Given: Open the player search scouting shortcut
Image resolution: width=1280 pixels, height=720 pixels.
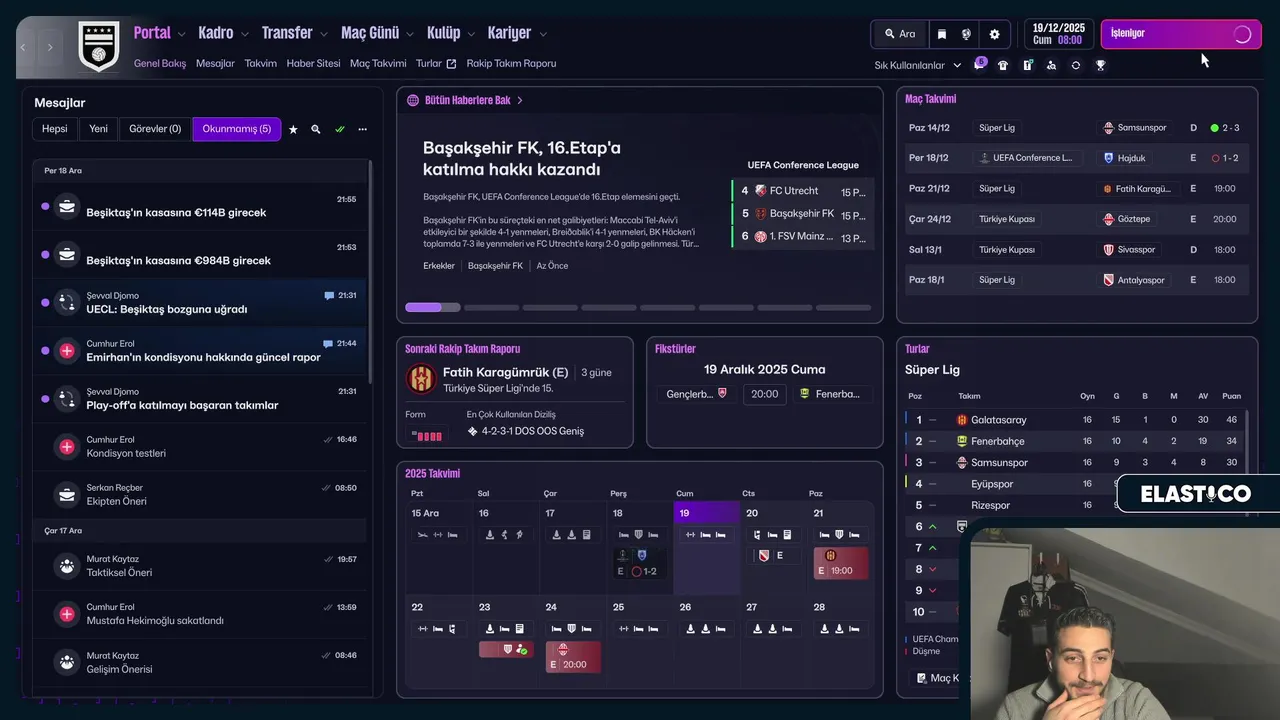Looking at the screenshot, I should point(1051,65).
